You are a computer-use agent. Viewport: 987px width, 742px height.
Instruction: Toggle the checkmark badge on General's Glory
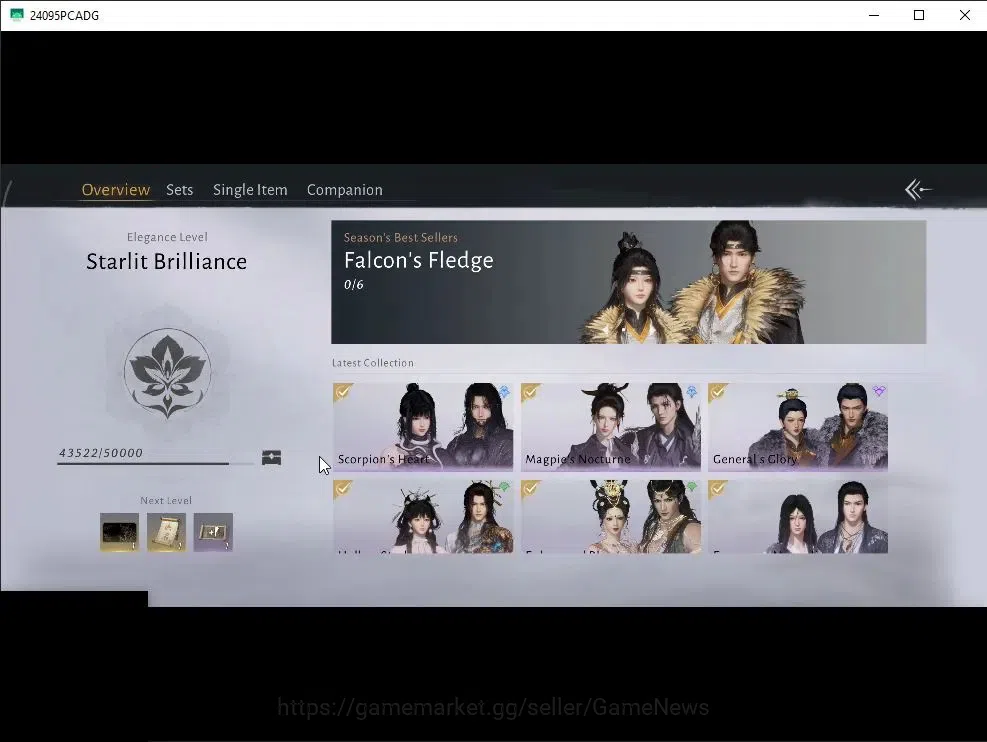718,393
